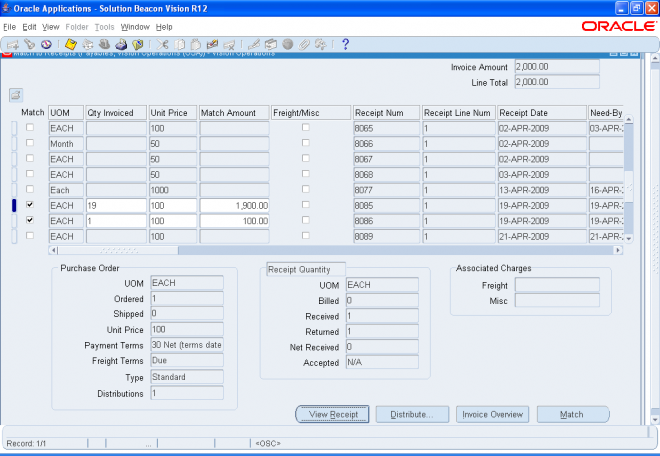Click the yellow Save diskette icon
The height and width of the screenshot is (456, 660).
(71, 44)
